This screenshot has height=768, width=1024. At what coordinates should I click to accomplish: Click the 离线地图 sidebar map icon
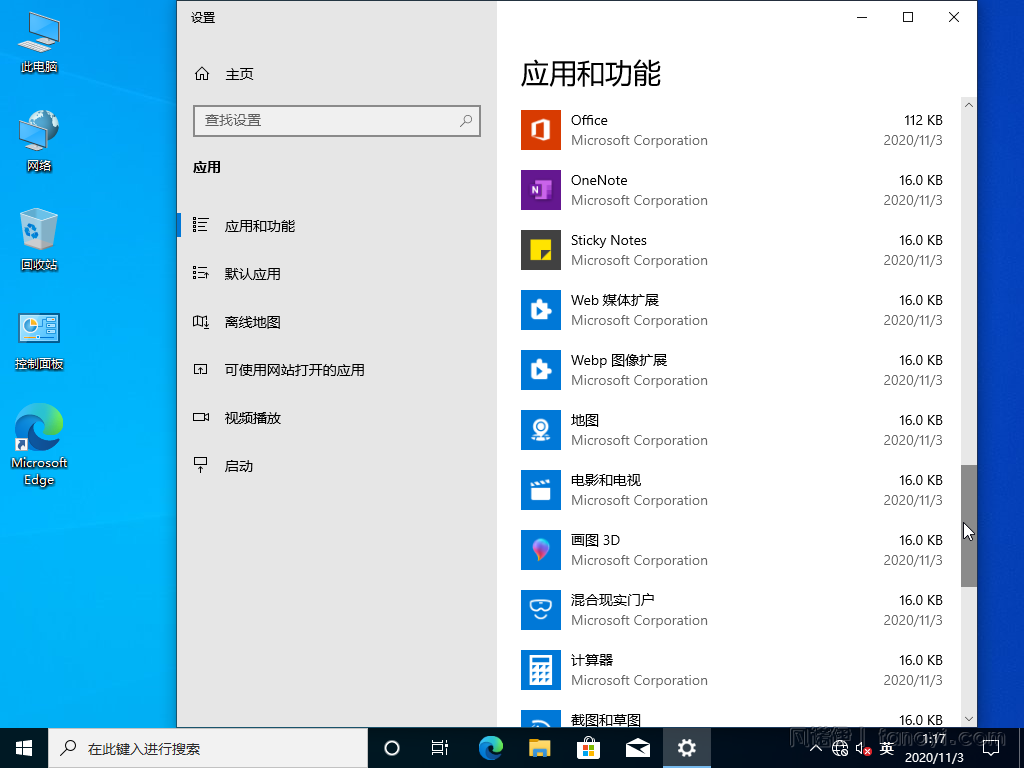tap(200, 321)
